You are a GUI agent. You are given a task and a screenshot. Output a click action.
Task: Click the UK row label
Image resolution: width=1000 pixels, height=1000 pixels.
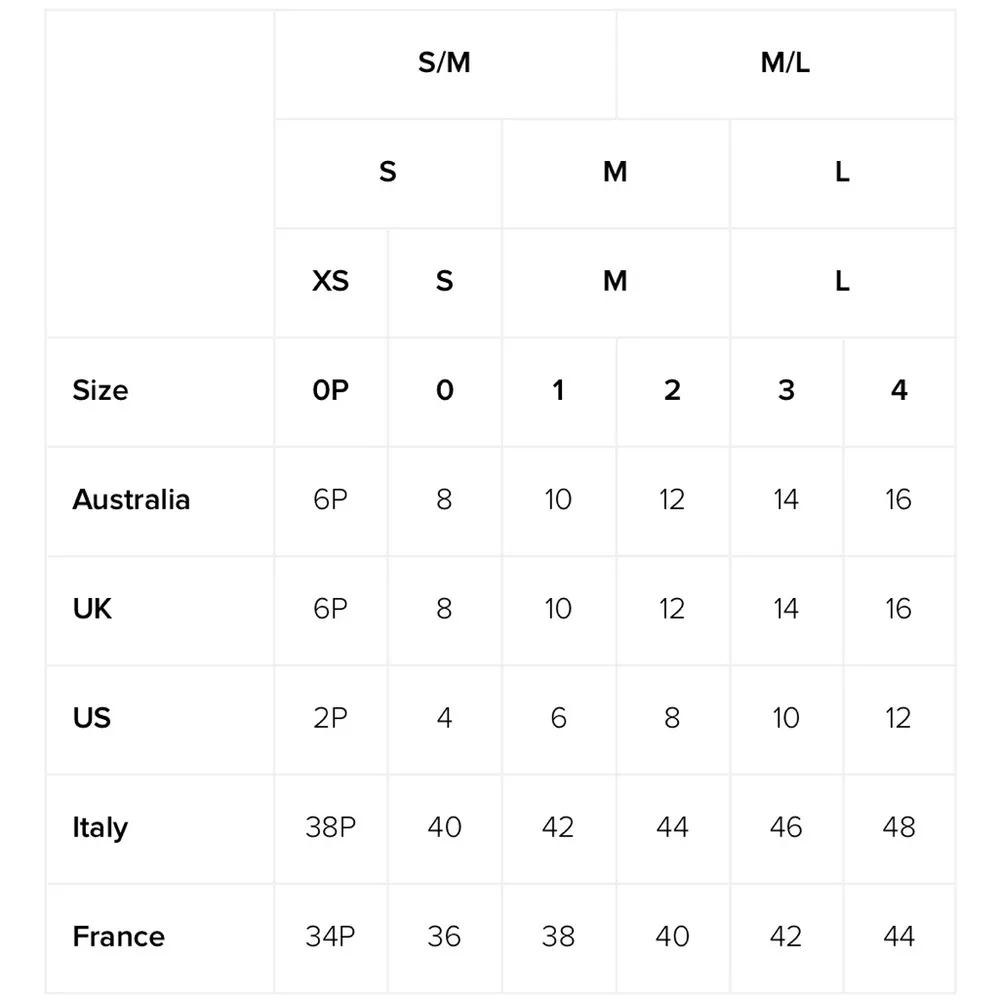[92, 608]
